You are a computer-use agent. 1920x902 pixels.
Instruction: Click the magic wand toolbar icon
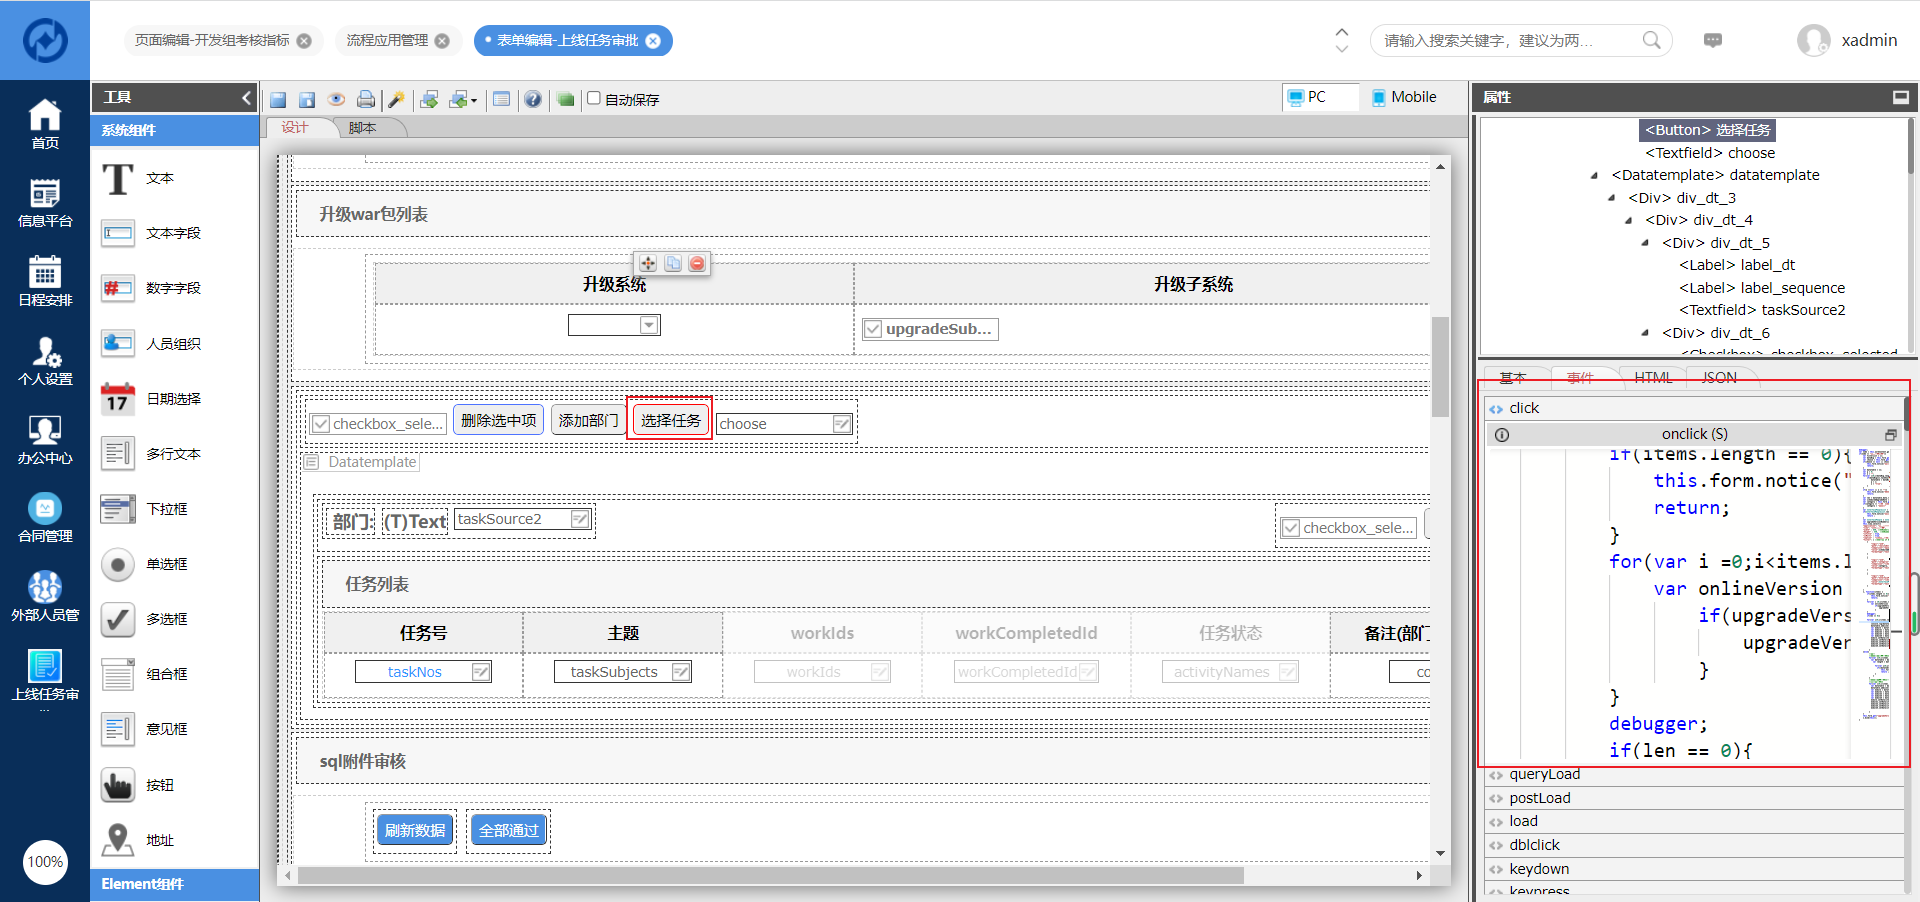click(397, 99)
